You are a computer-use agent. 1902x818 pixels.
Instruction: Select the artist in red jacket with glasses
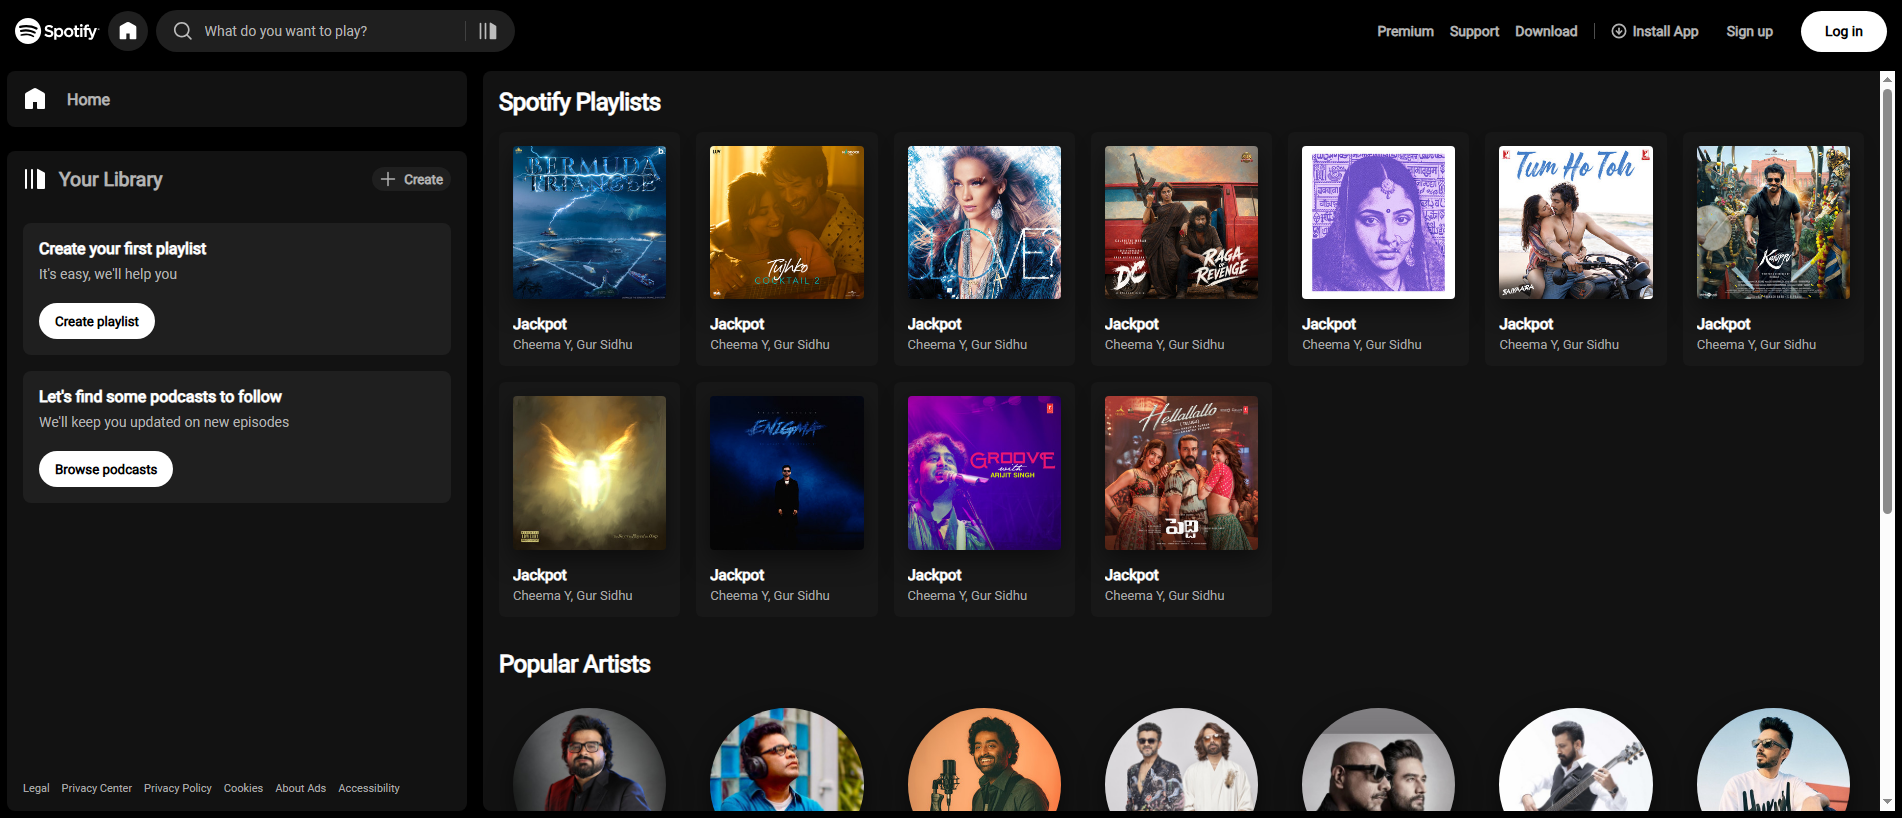(589, 760)
